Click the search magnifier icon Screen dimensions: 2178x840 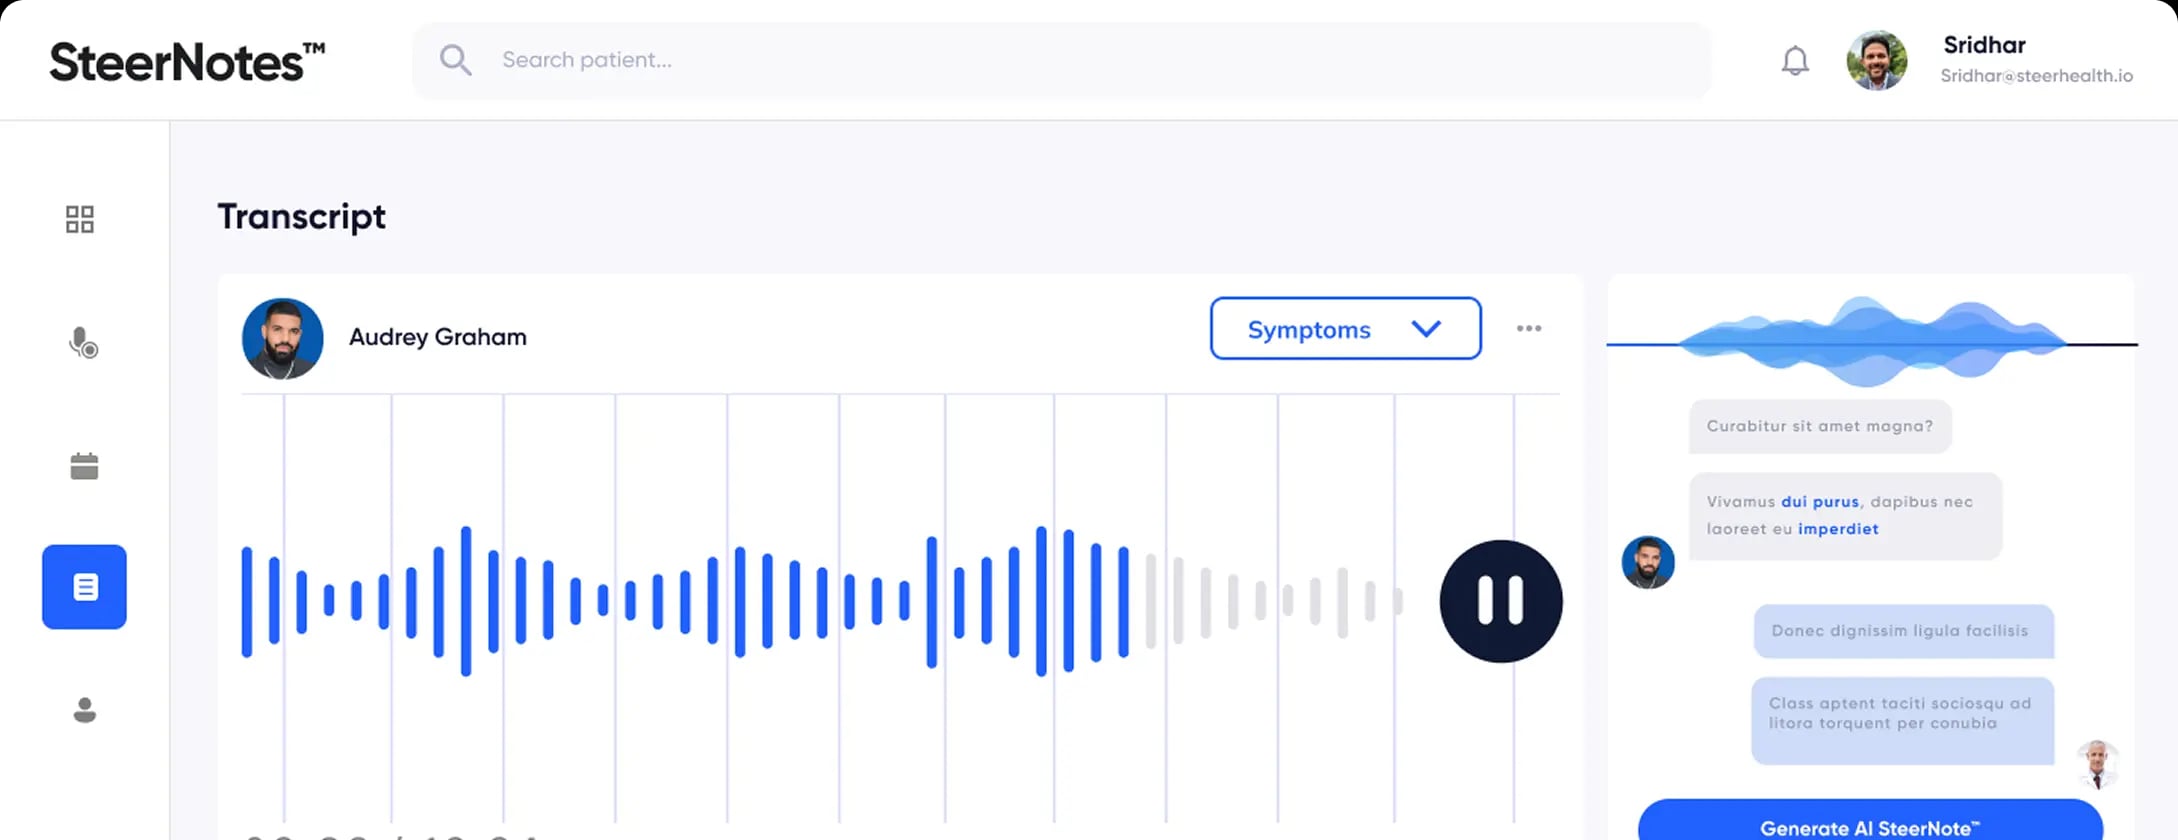tap(456, 60)
